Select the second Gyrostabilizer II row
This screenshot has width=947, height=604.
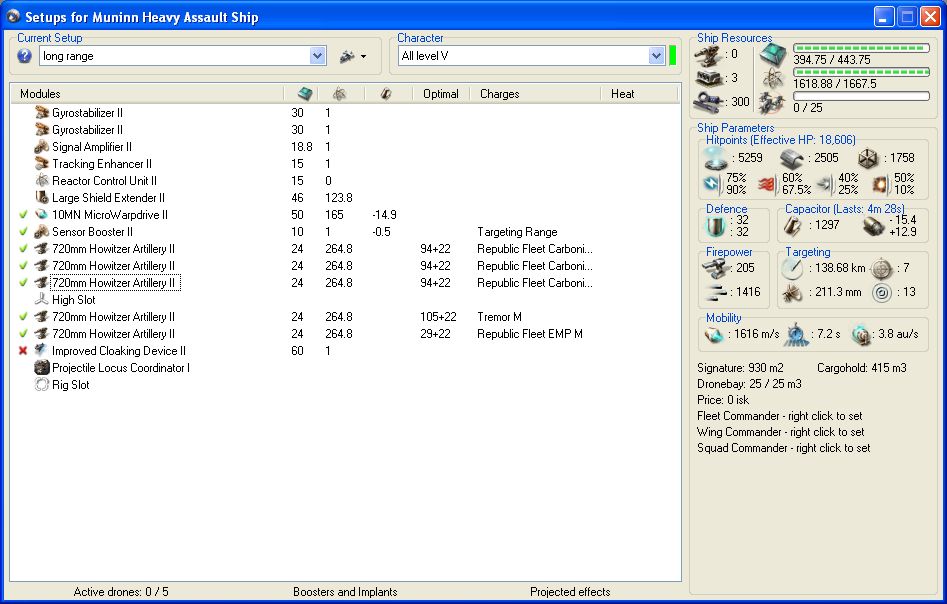click(346, 129)
